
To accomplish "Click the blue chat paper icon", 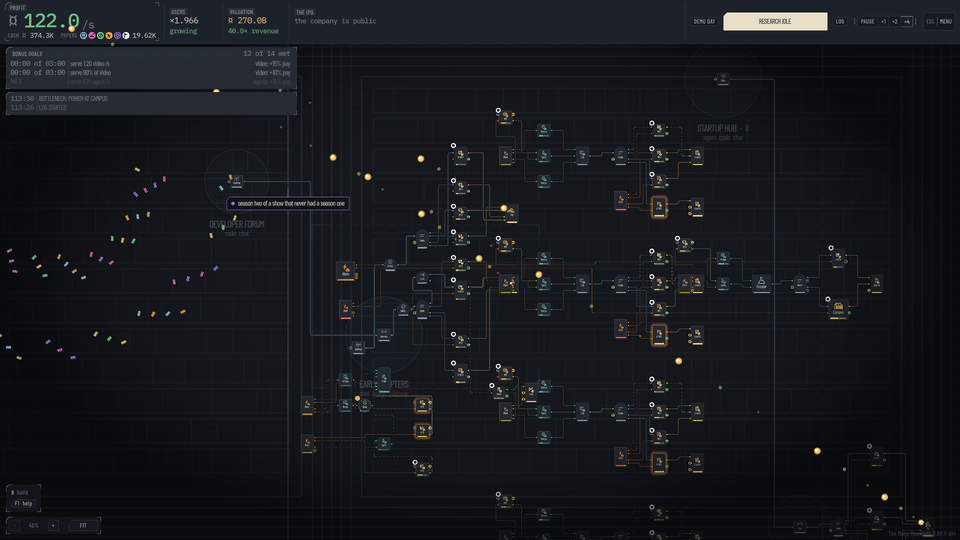I will [x=83, y=36].
